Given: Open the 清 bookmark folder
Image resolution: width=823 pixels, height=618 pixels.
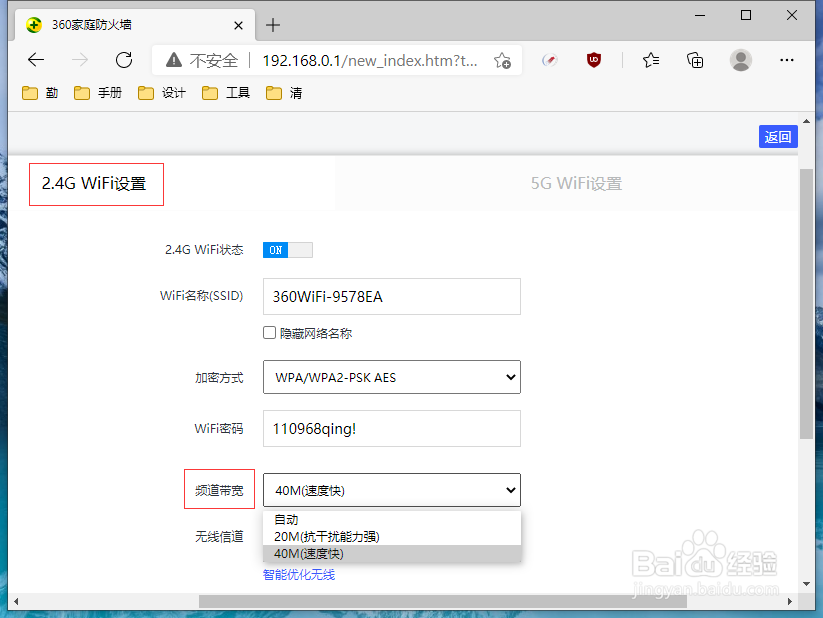Looking at the screenshot, I should (284, 93).
